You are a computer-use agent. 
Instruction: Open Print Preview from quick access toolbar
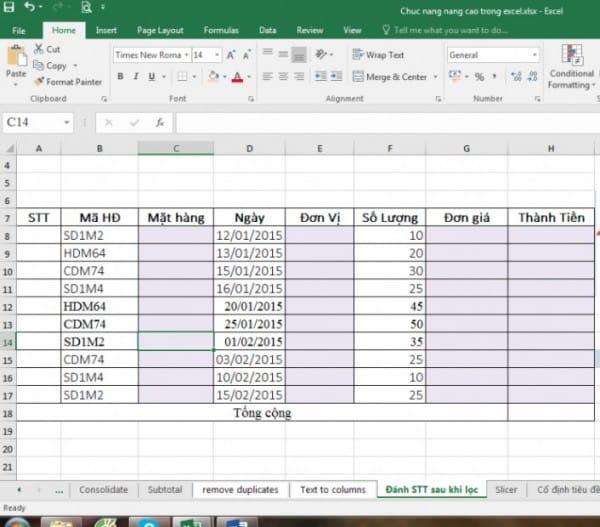point(87,7)
